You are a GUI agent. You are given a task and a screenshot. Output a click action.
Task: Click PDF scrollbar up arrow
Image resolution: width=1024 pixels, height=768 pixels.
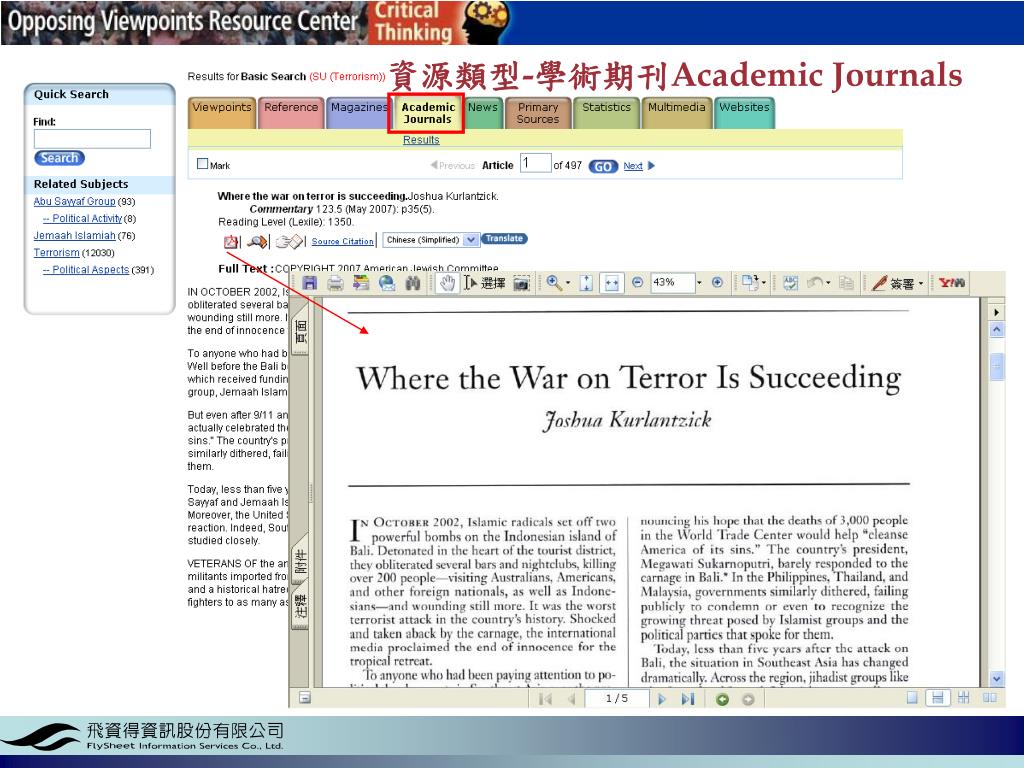tap(997, 330)
